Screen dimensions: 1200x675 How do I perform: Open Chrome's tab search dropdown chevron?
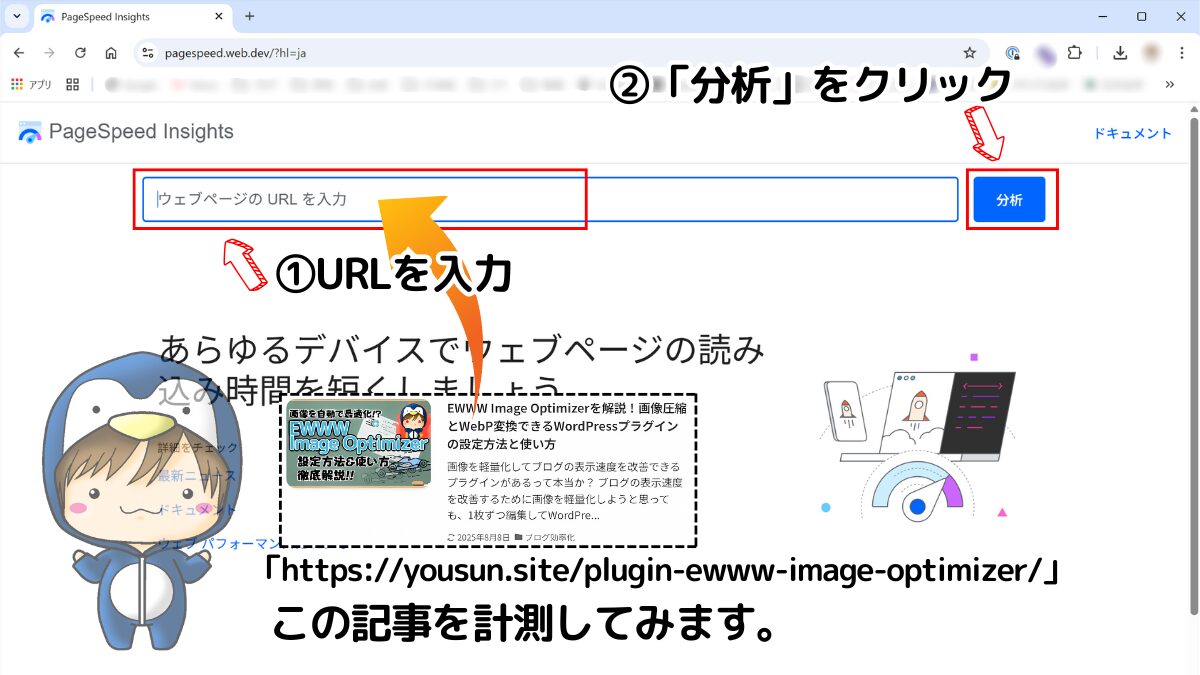[x=16, y=16]
